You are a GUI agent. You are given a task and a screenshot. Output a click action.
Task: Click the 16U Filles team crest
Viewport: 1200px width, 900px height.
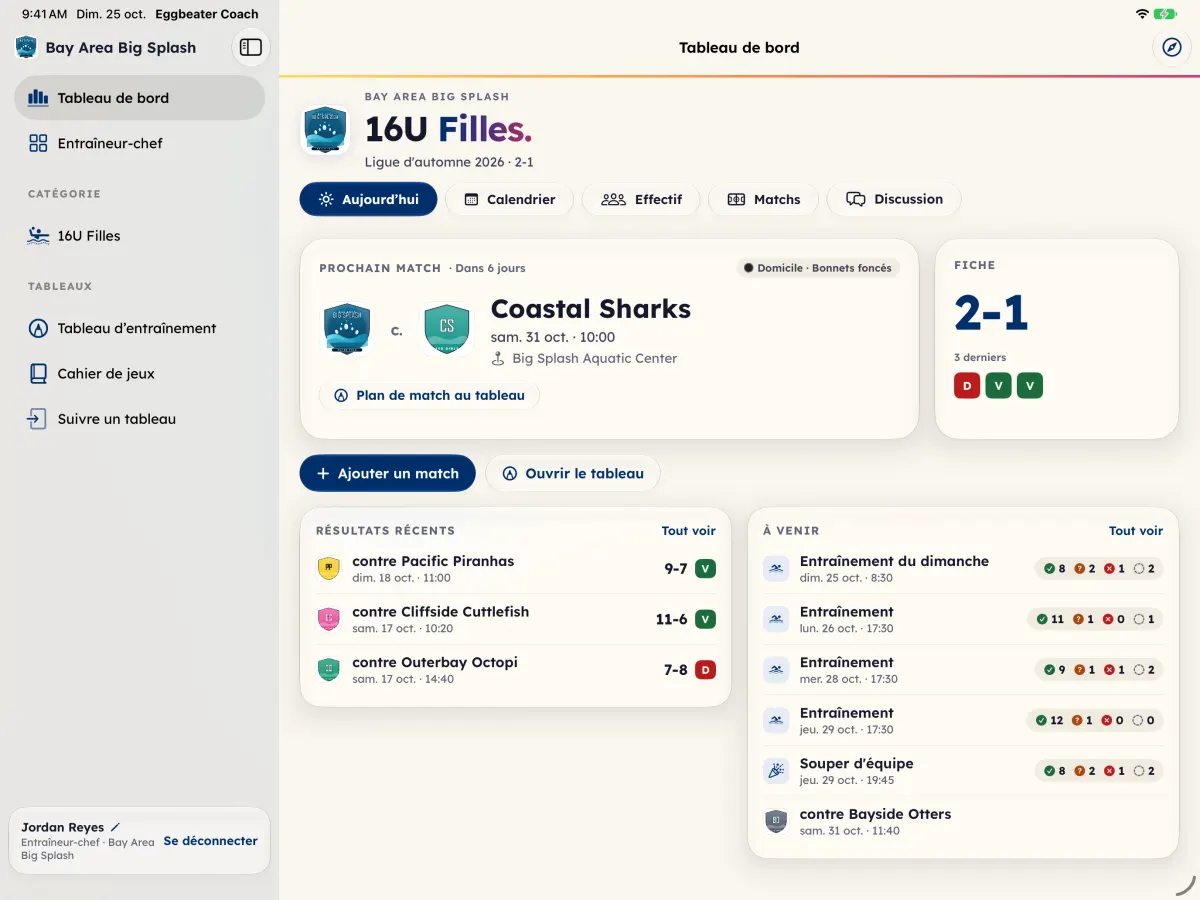point(325,130)
